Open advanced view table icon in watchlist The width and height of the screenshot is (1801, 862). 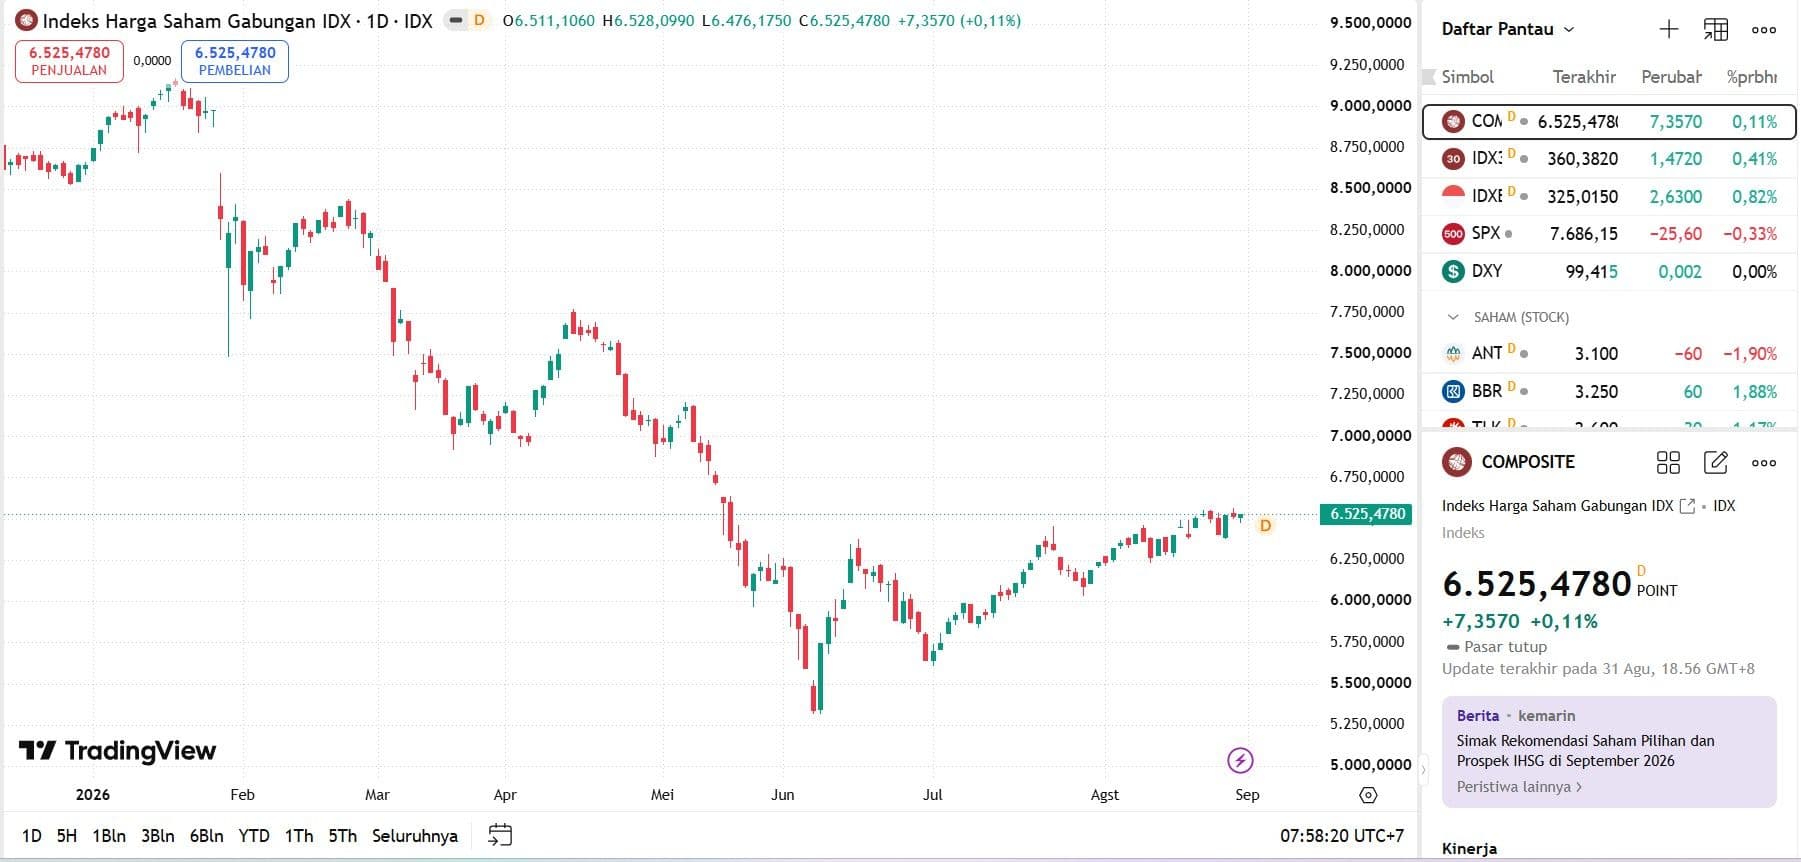click(x=1715, y=30)
